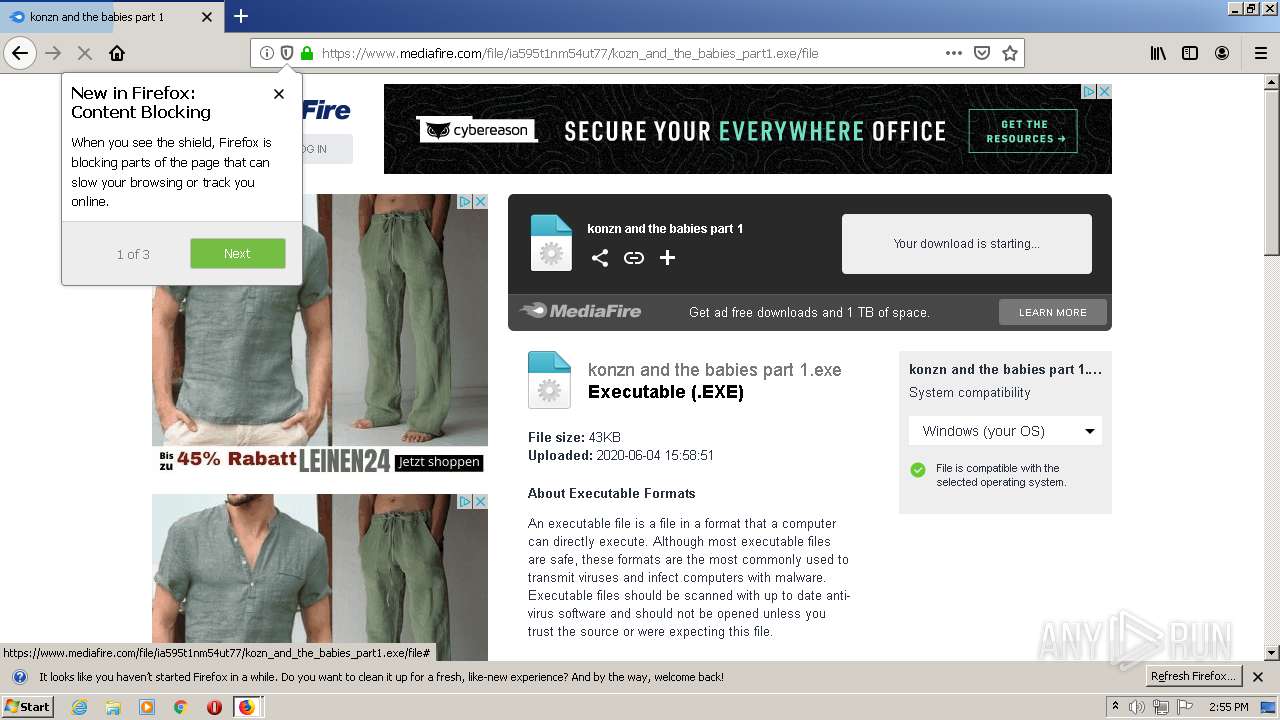Launch Internet Explorer from taskbar
This screenshot has height=720, width=1280.
coord(79,707)
